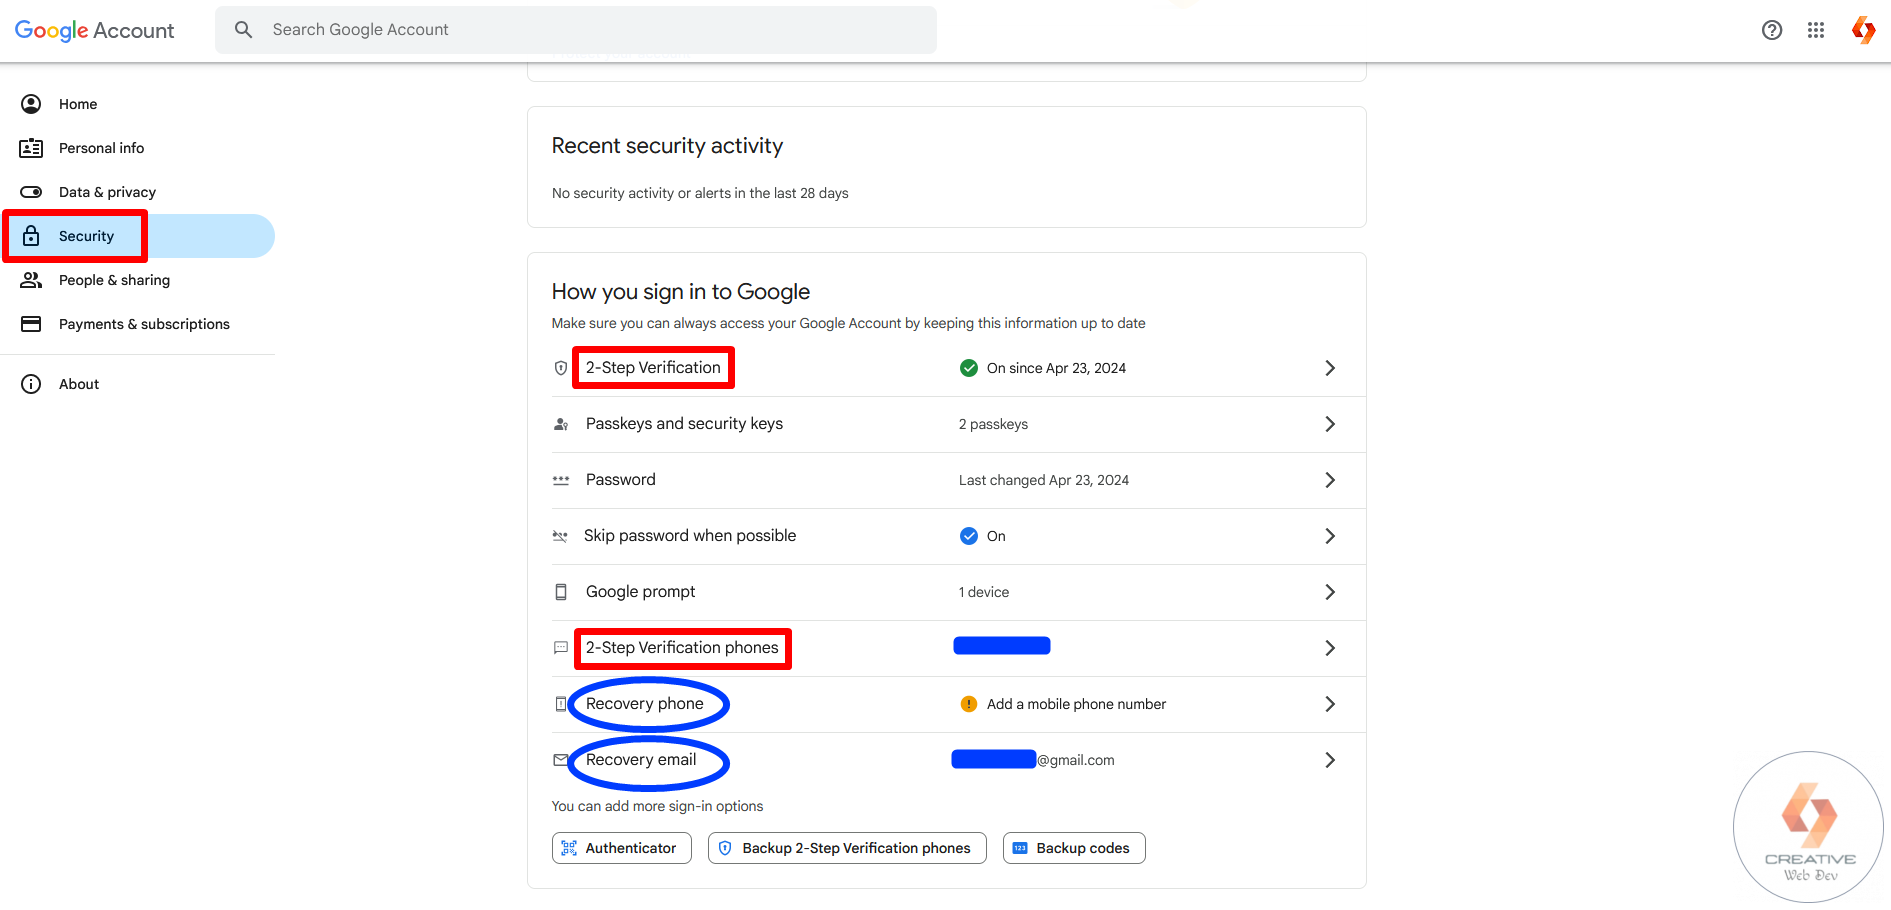This screenshot has width=1891, height=910.
Task: Click the Authenticator QR icon
Action: (569, 848)
